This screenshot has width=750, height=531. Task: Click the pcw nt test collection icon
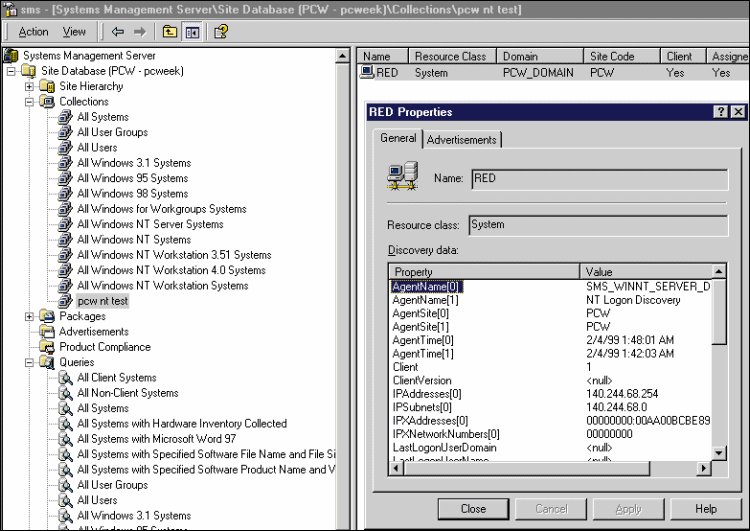65,301
